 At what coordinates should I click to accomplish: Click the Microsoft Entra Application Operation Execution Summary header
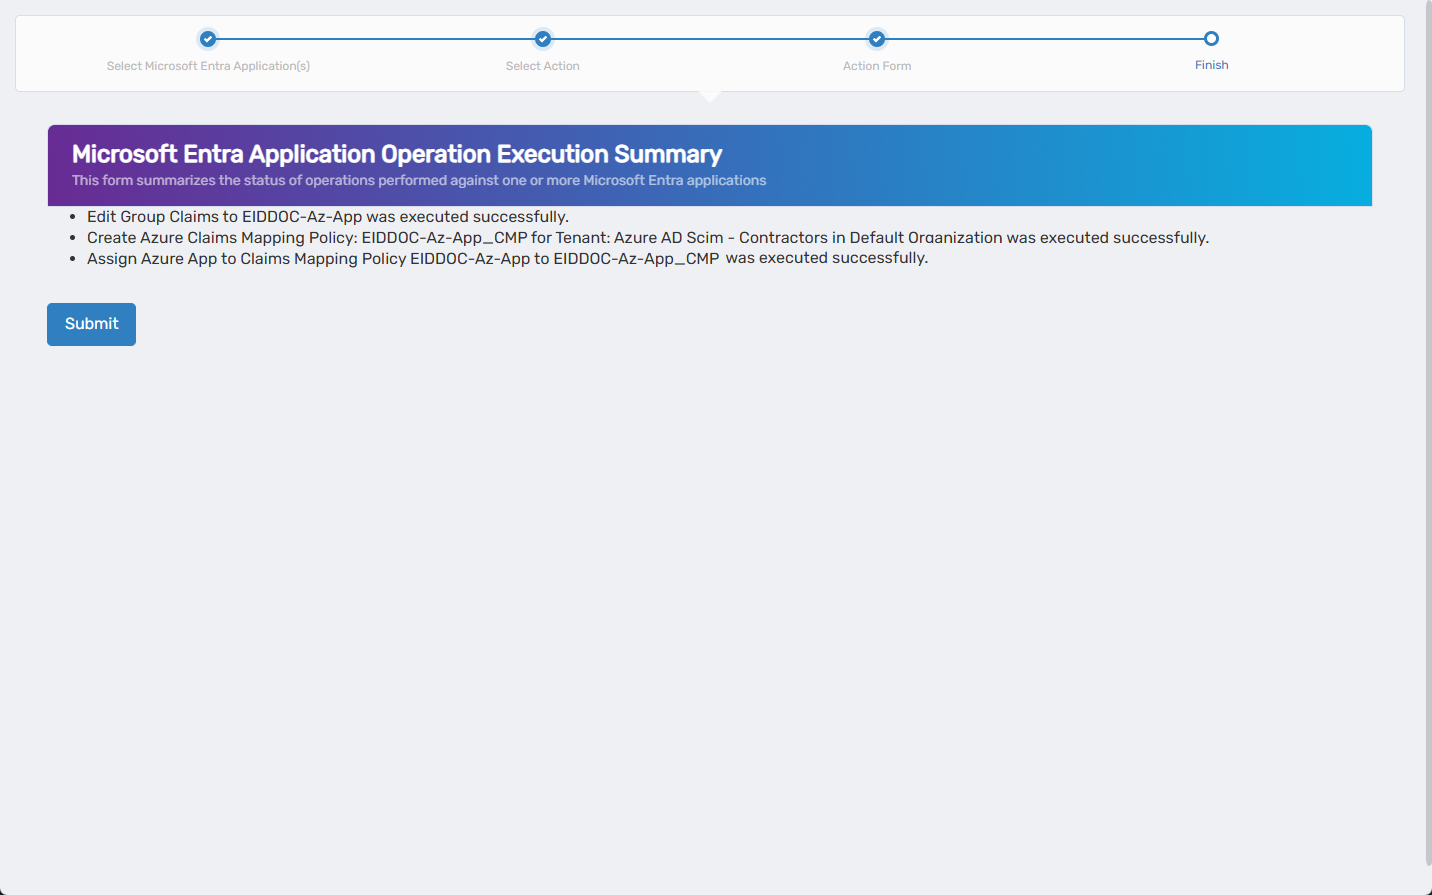396,154
